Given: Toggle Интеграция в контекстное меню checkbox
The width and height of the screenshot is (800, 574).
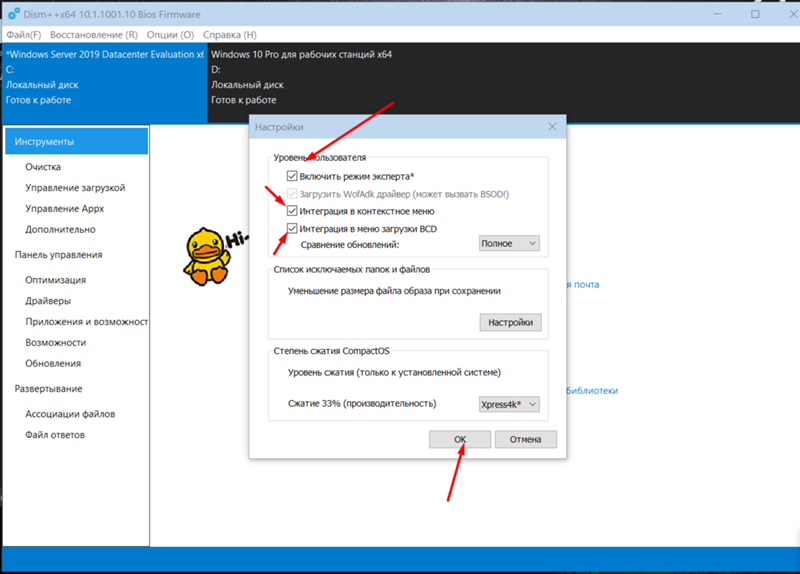Looking at the screenshot, I should point(292,211).
